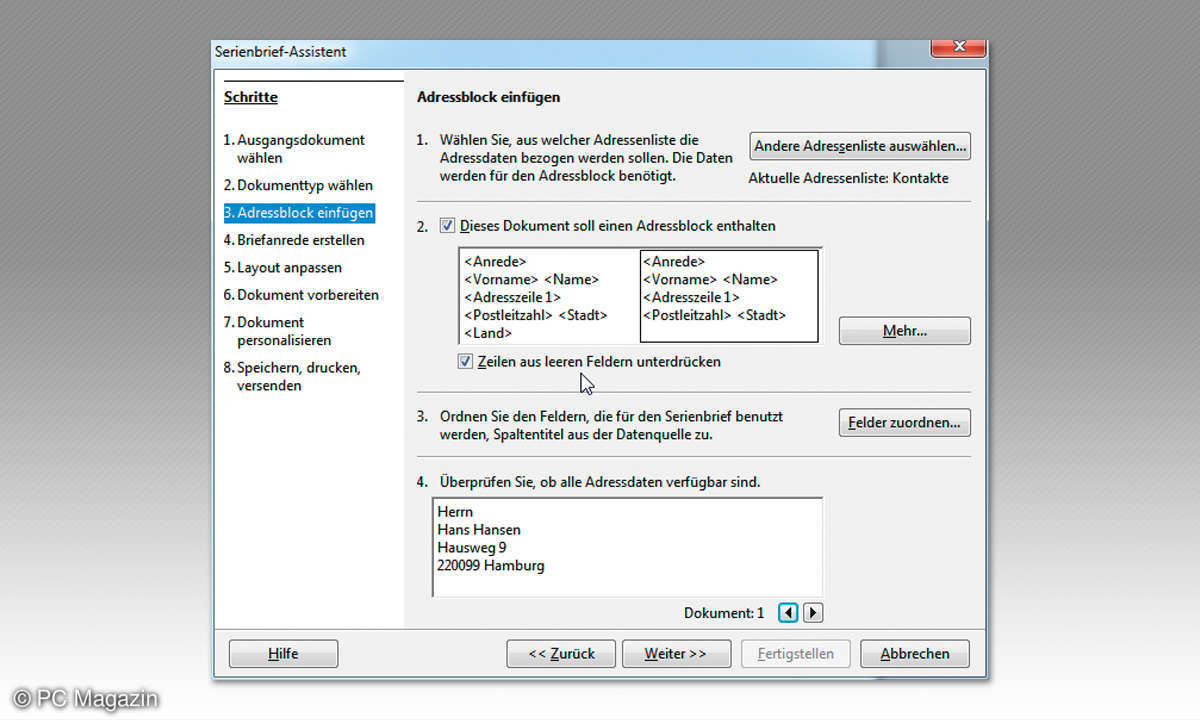Open the Hilfe button
This screenshot has width=1200, height=720.
tap(283, 654)
